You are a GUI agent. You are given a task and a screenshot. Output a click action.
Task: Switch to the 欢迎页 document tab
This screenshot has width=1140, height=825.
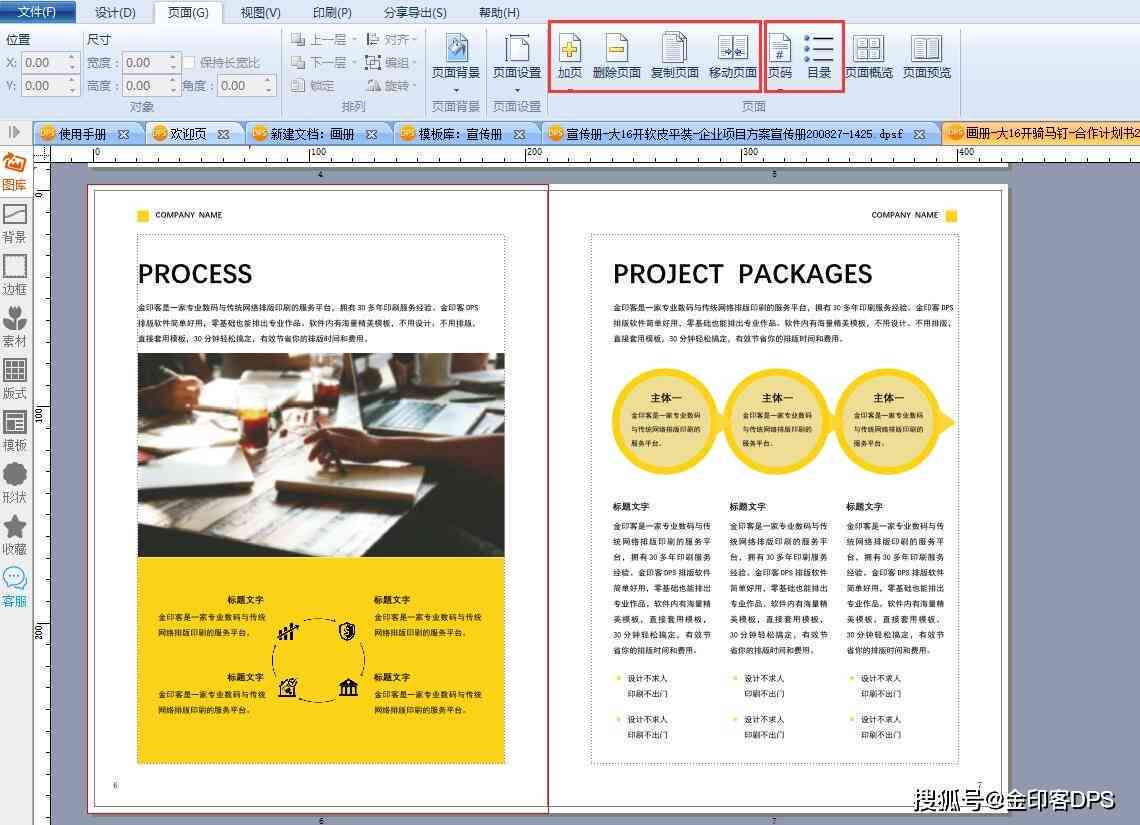tap(188, 134)
